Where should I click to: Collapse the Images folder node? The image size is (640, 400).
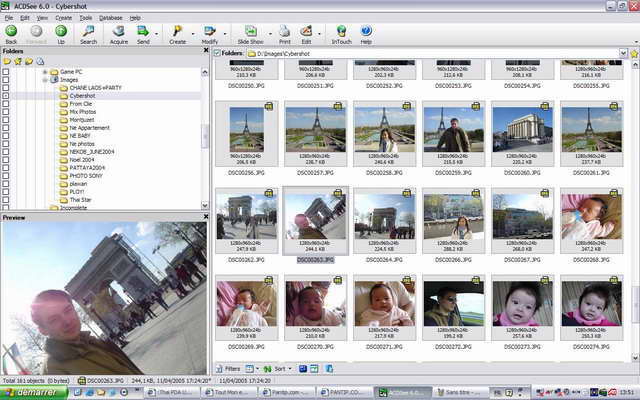point(45,80)
